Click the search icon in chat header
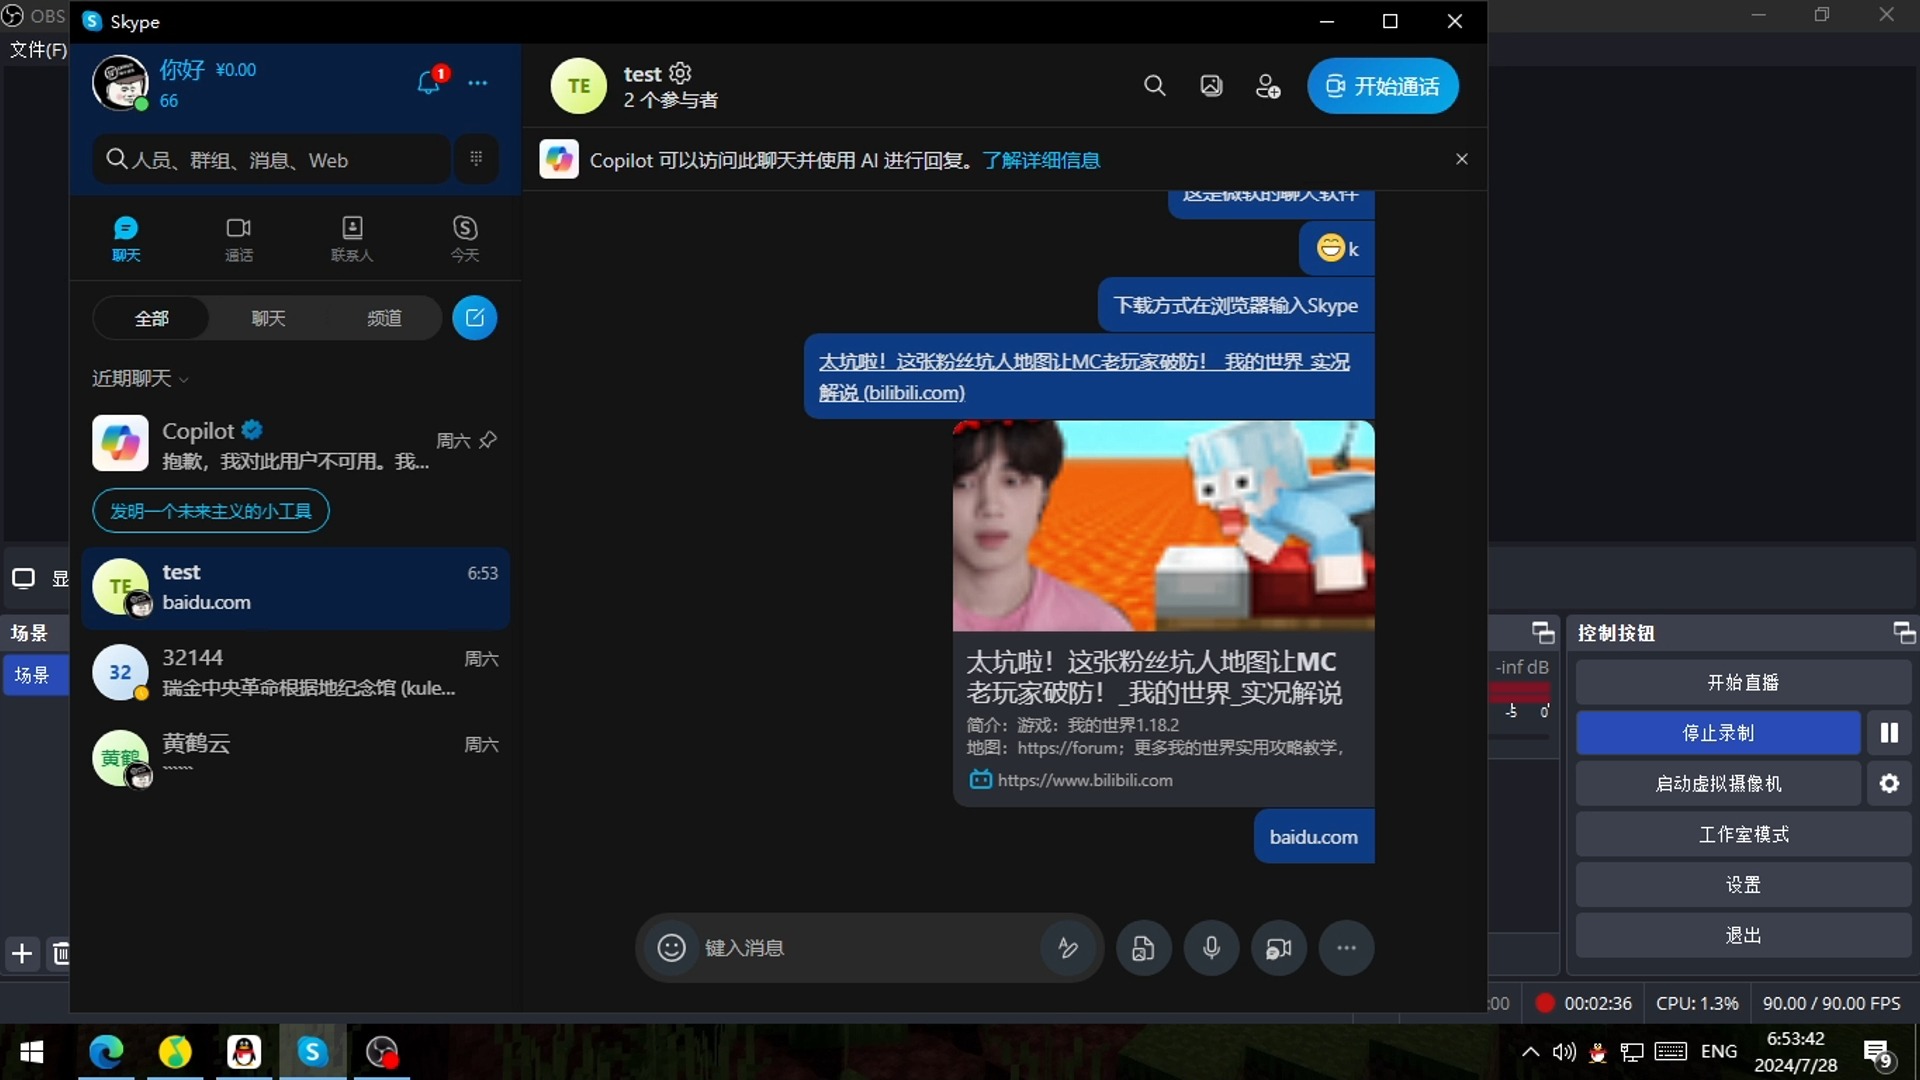1920x1080 pixels. (1153, 86)
